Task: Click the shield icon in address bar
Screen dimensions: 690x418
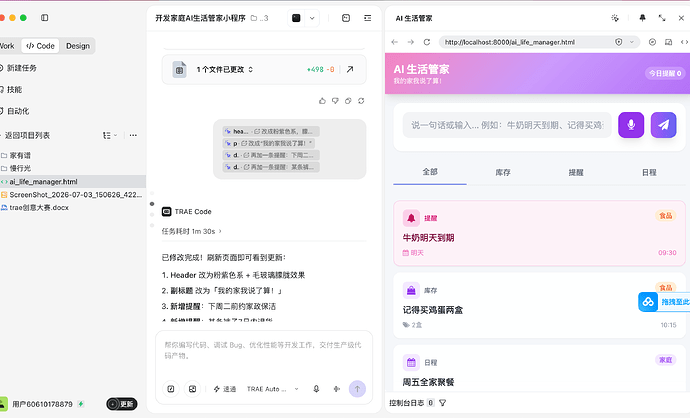Action: click(619, 42)
